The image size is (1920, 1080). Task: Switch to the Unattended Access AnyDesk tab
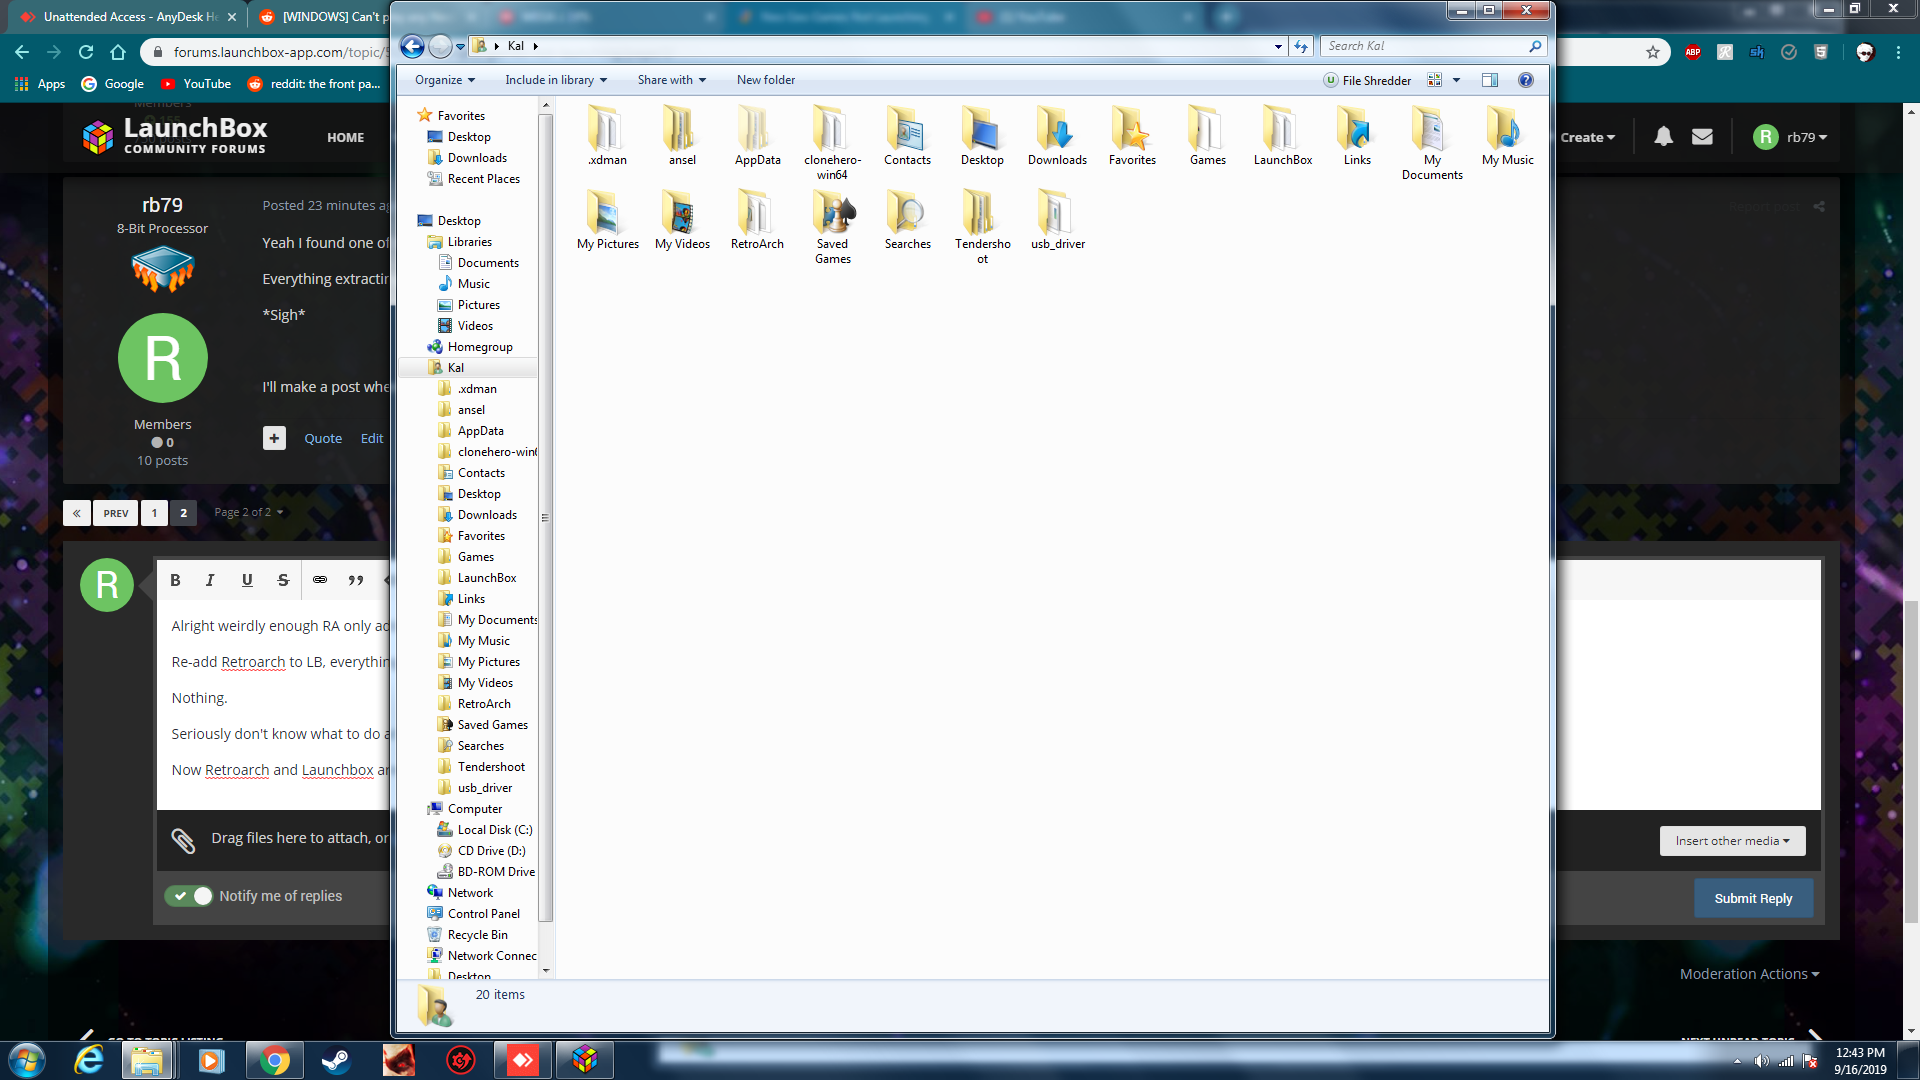click(130, 17)
